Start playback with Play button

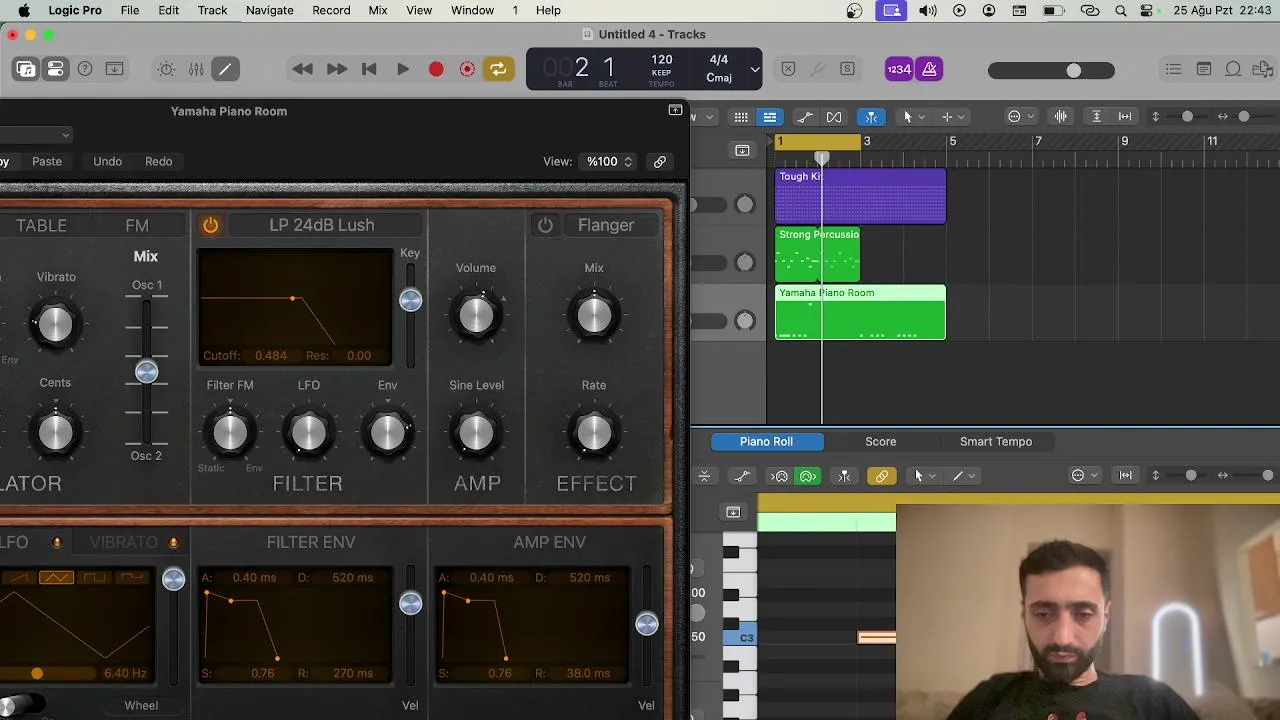[x=403, y=69]
